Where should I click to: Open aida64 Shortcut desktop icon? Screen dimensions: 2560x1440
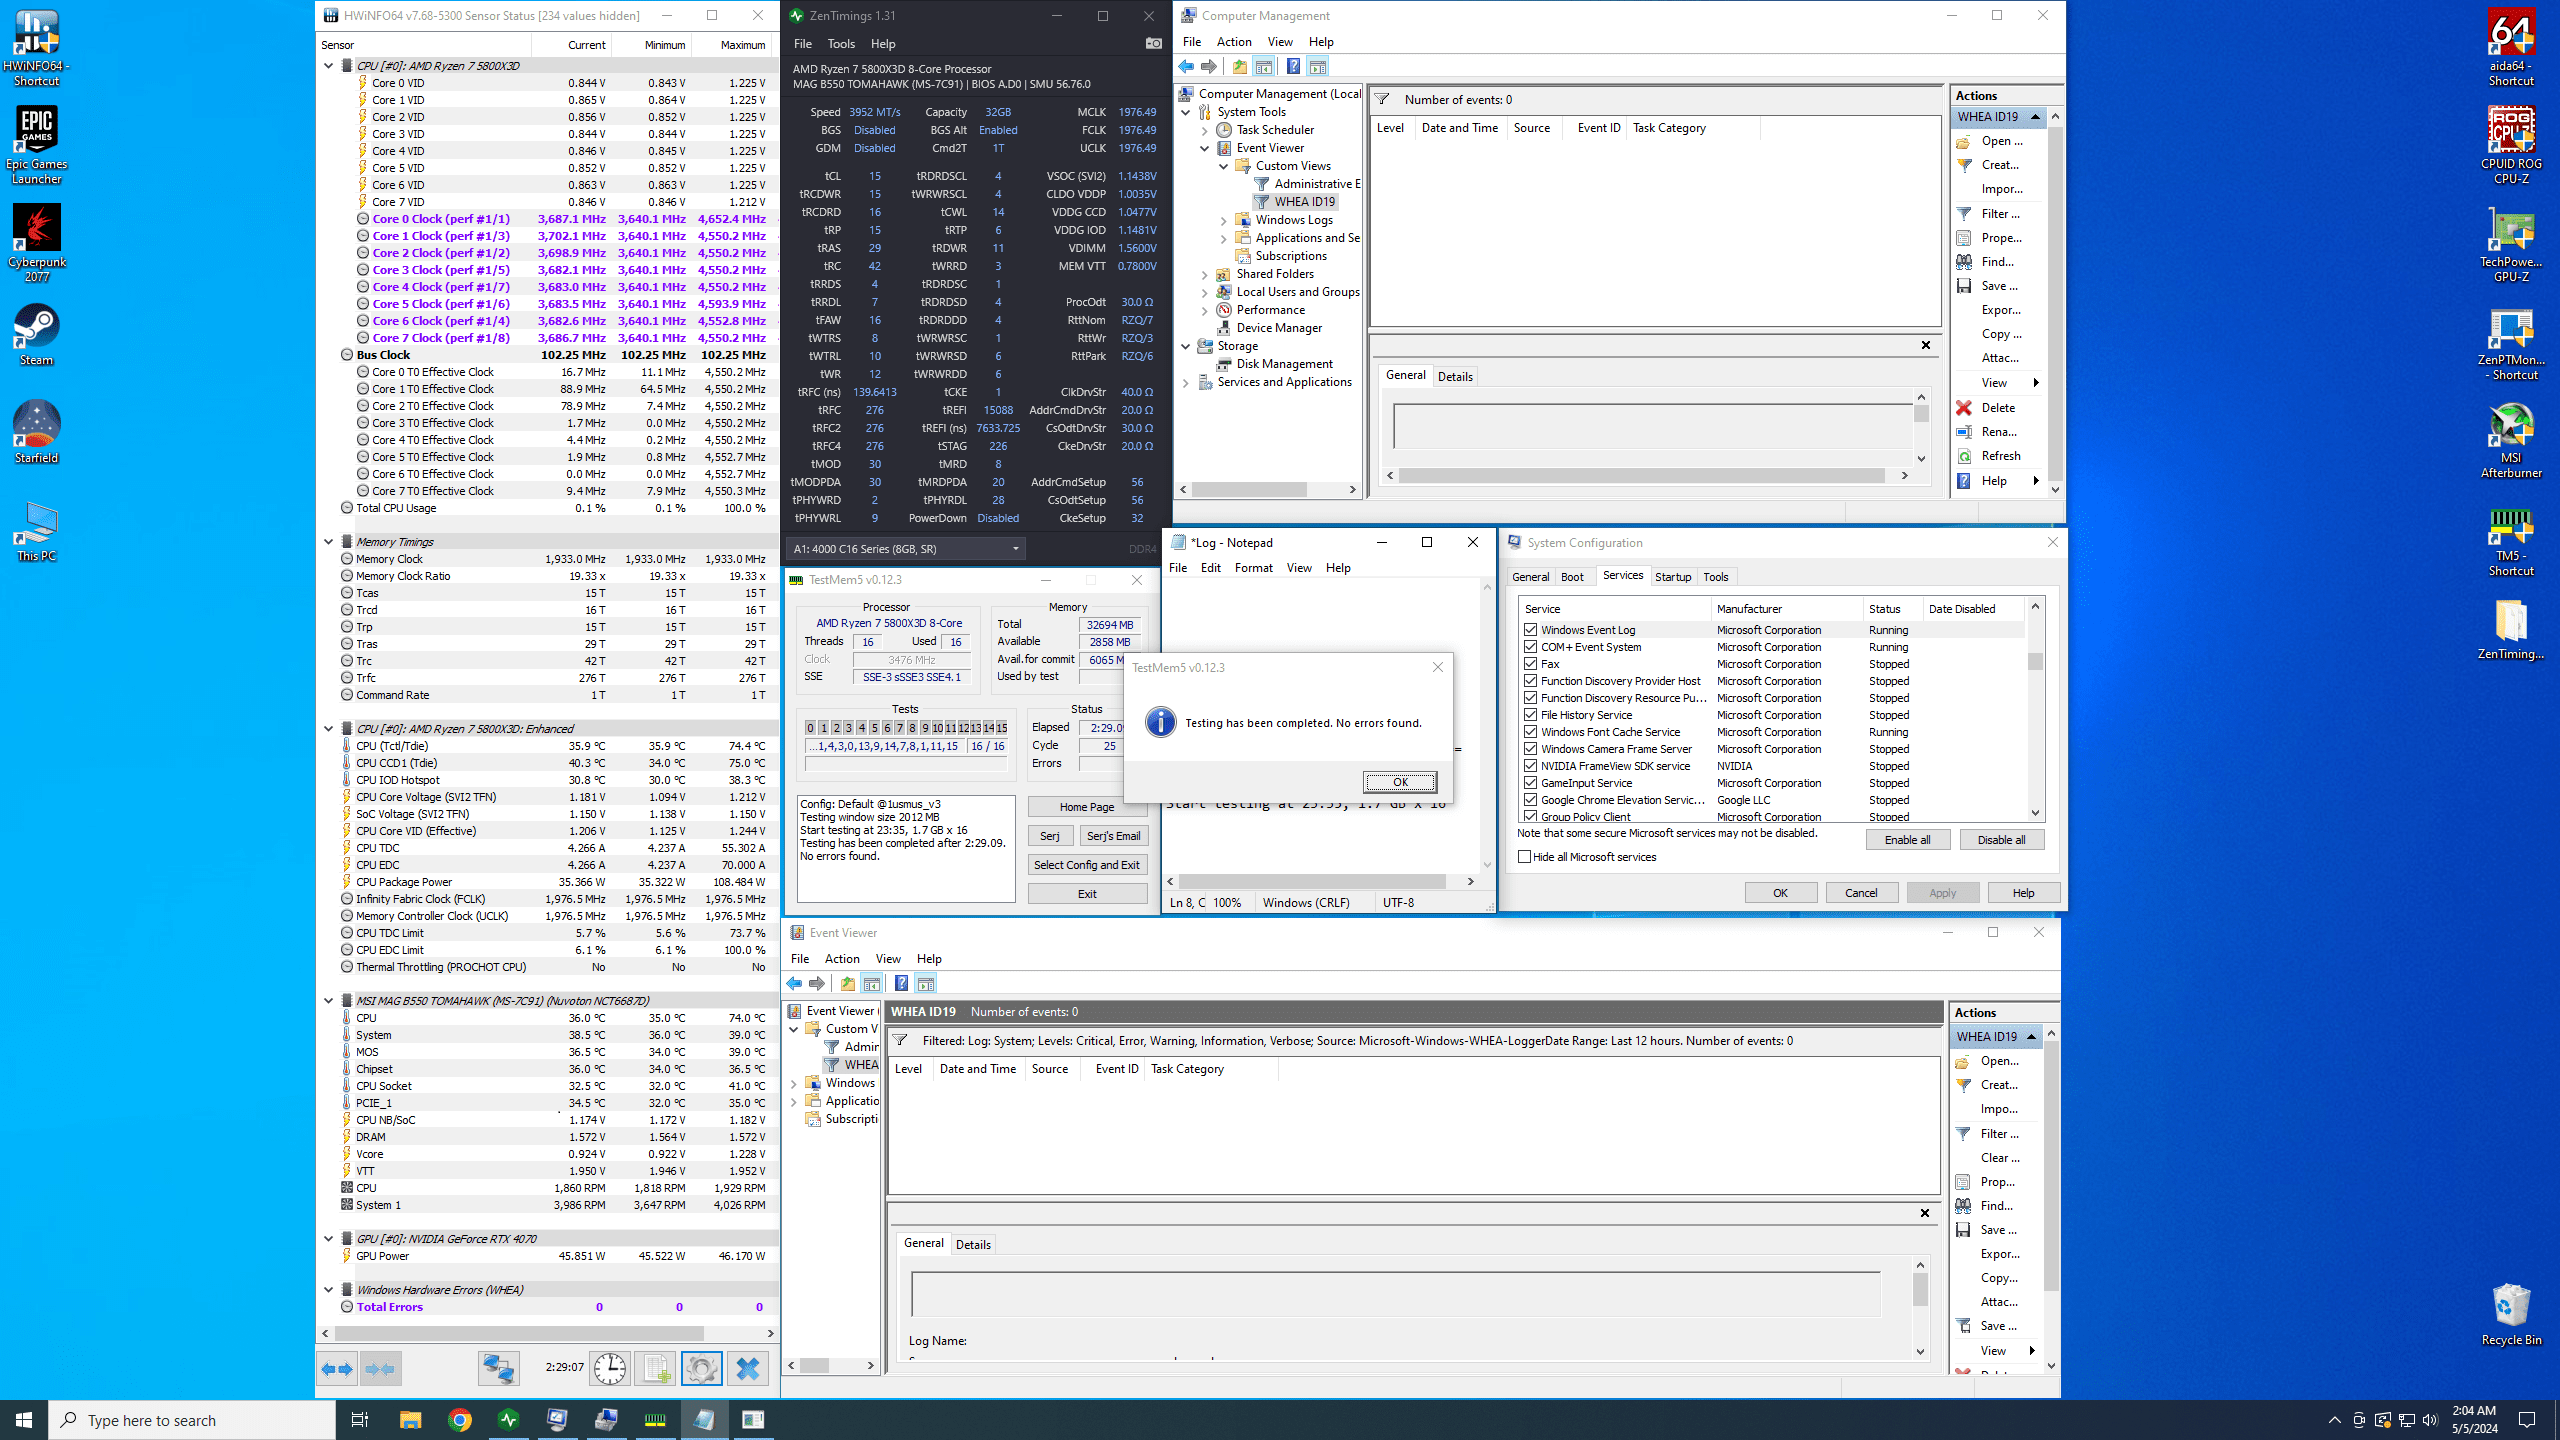[x=2511, y=48]
